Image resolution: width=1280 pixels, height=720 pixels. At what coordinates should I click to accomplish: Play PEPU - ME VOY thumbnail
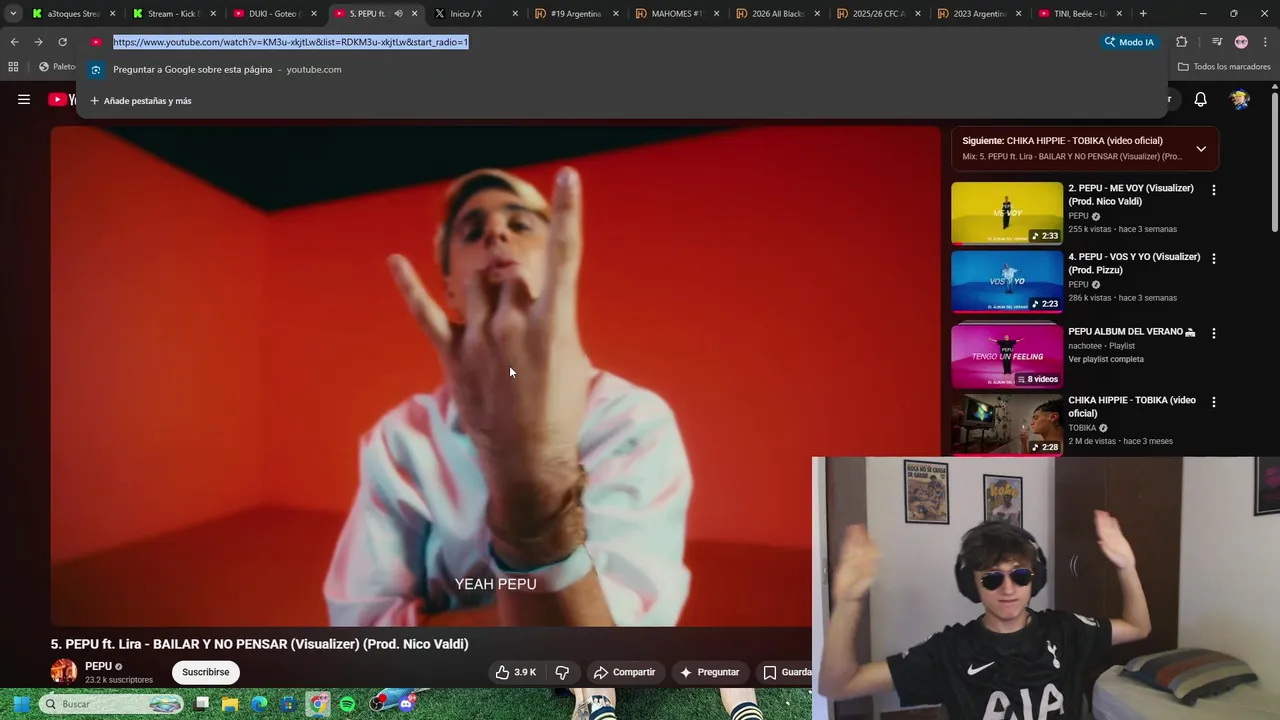1007,213
